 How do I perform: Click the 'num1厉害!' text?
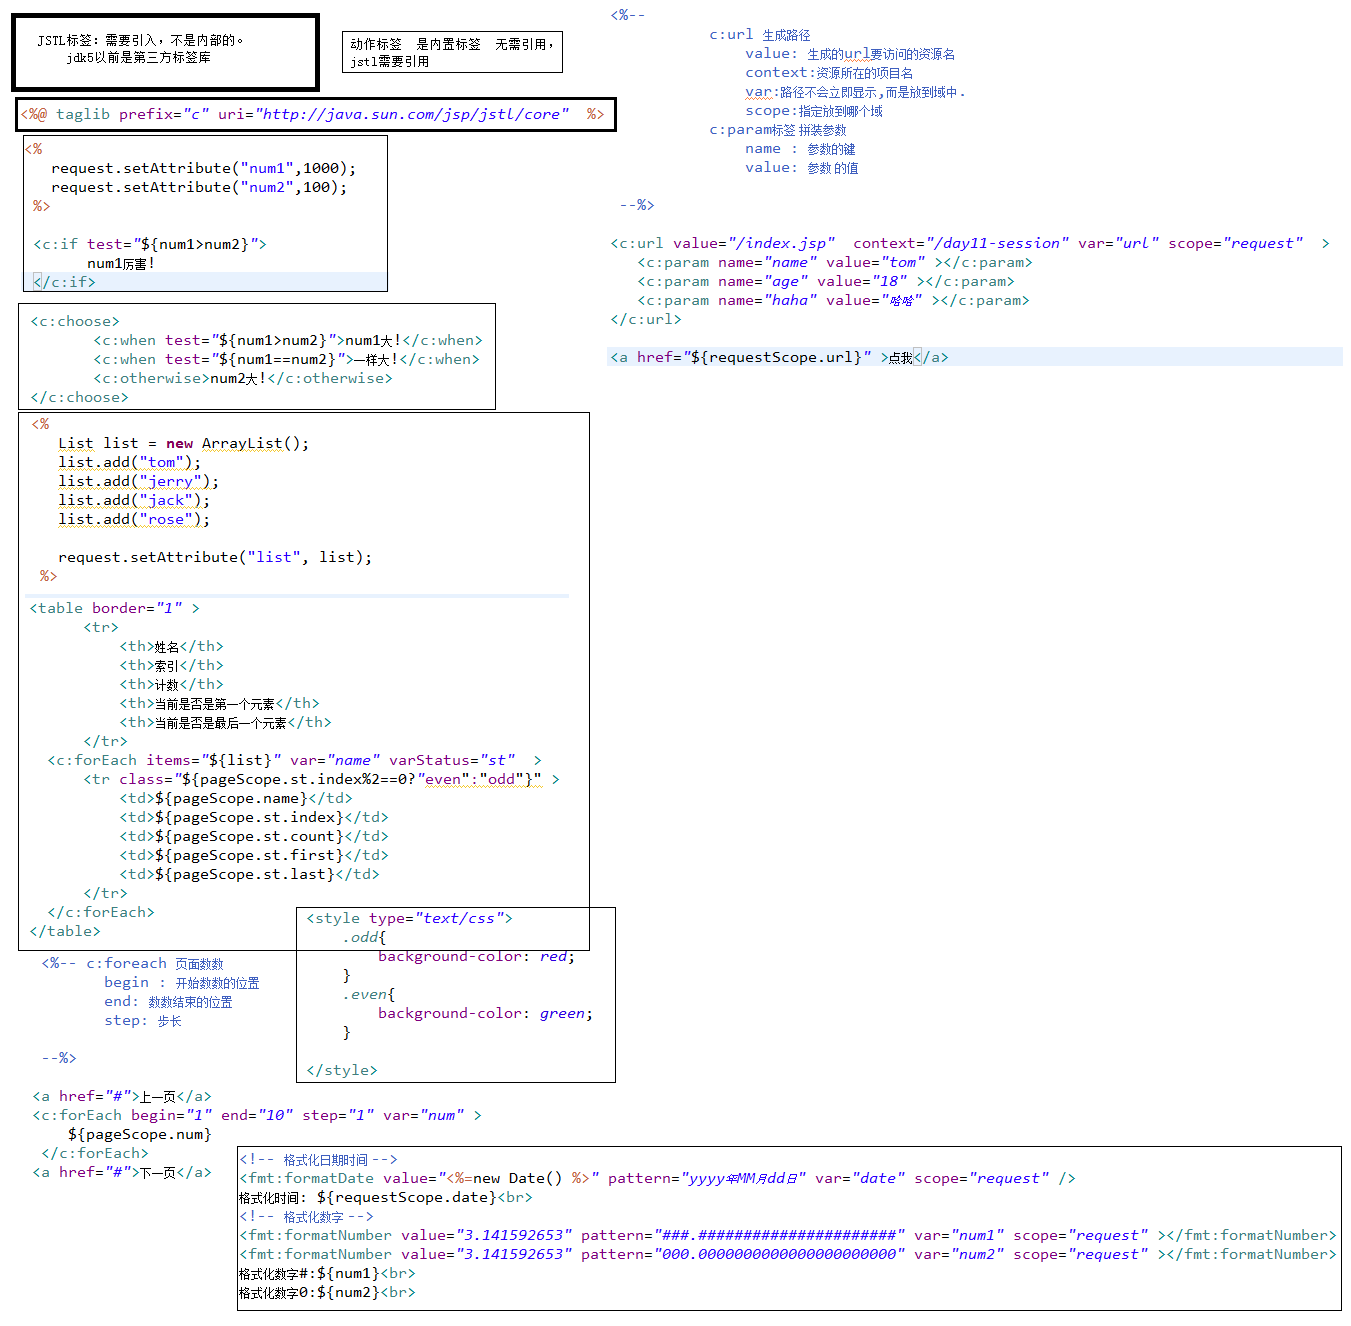[x=121, y=264]
